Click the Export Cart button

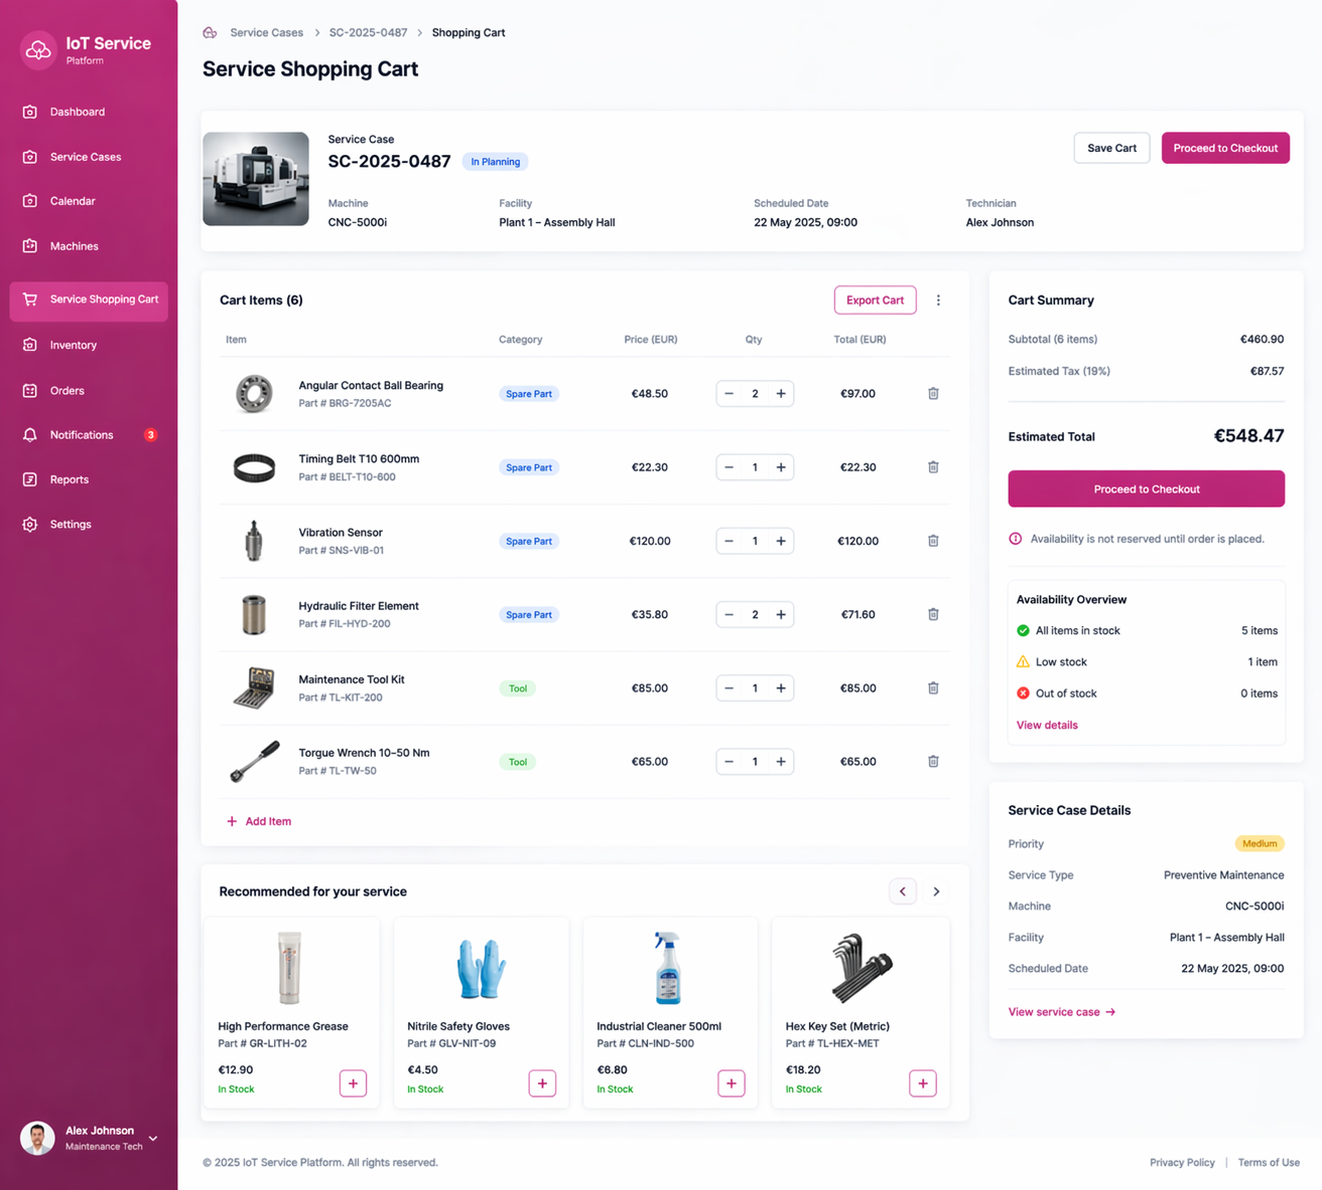tap(875, 300)
